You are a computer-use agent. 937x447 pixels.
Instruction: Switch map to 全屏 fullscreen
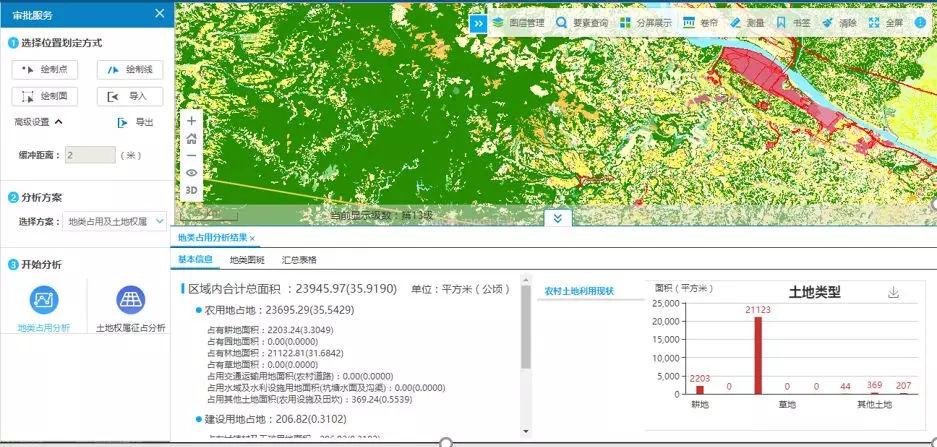click(885, 23)
